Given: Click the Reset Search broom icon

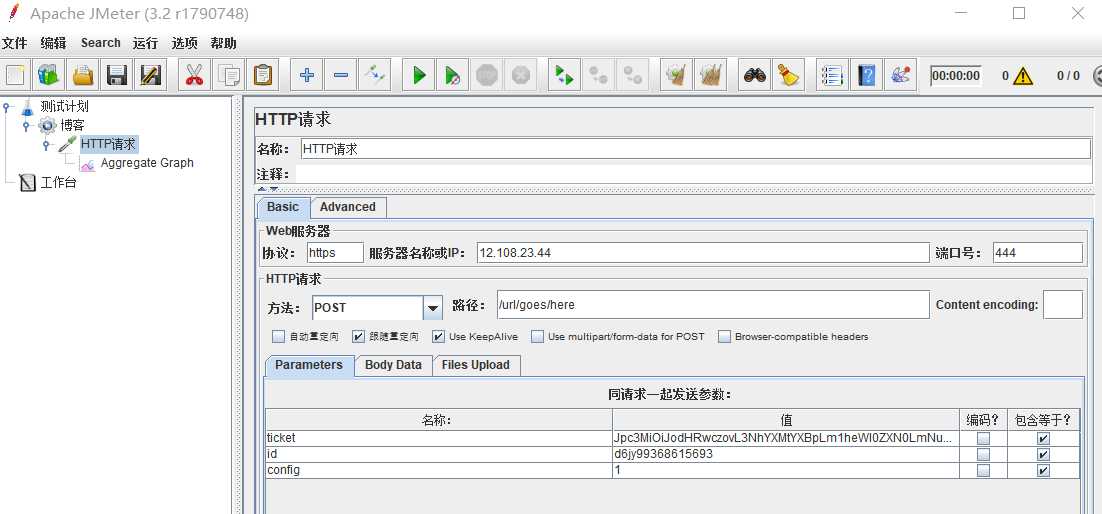Looking at the screenshot, I should (x=789, y=75).
